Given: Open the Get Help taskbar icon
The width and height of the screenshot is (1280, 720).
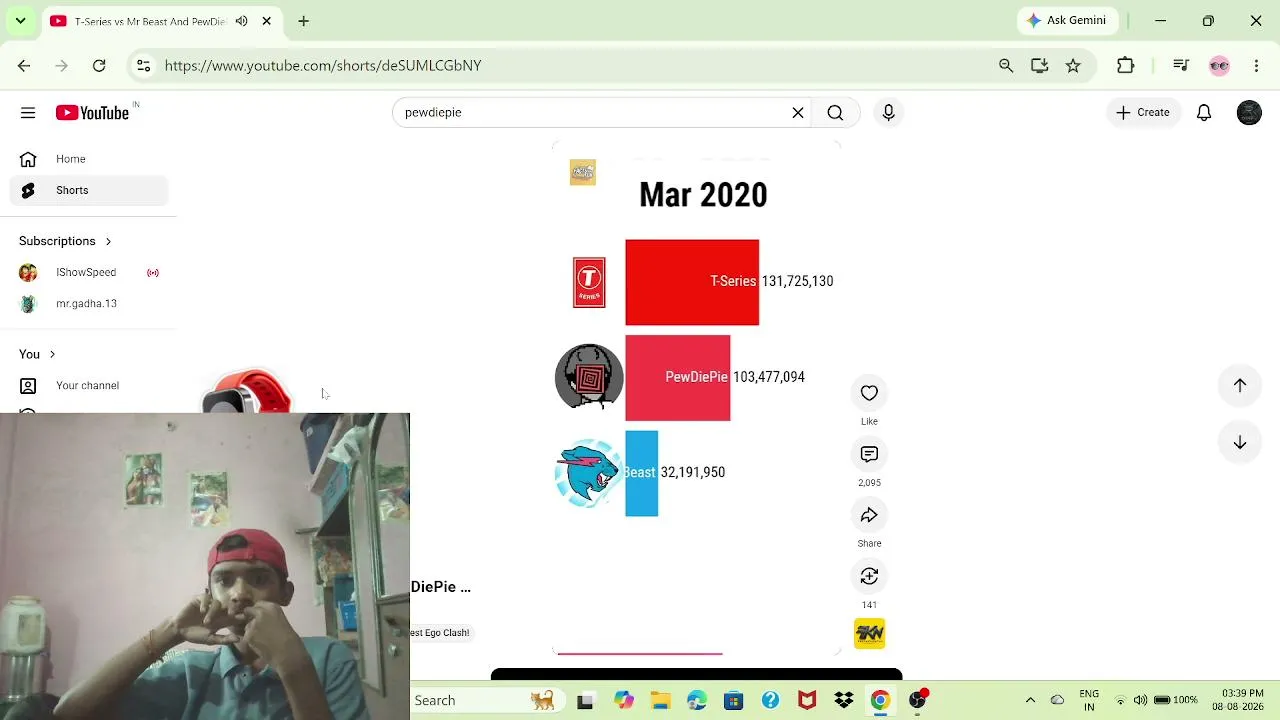Looking at the screenshot, I should tap(770, 701).
